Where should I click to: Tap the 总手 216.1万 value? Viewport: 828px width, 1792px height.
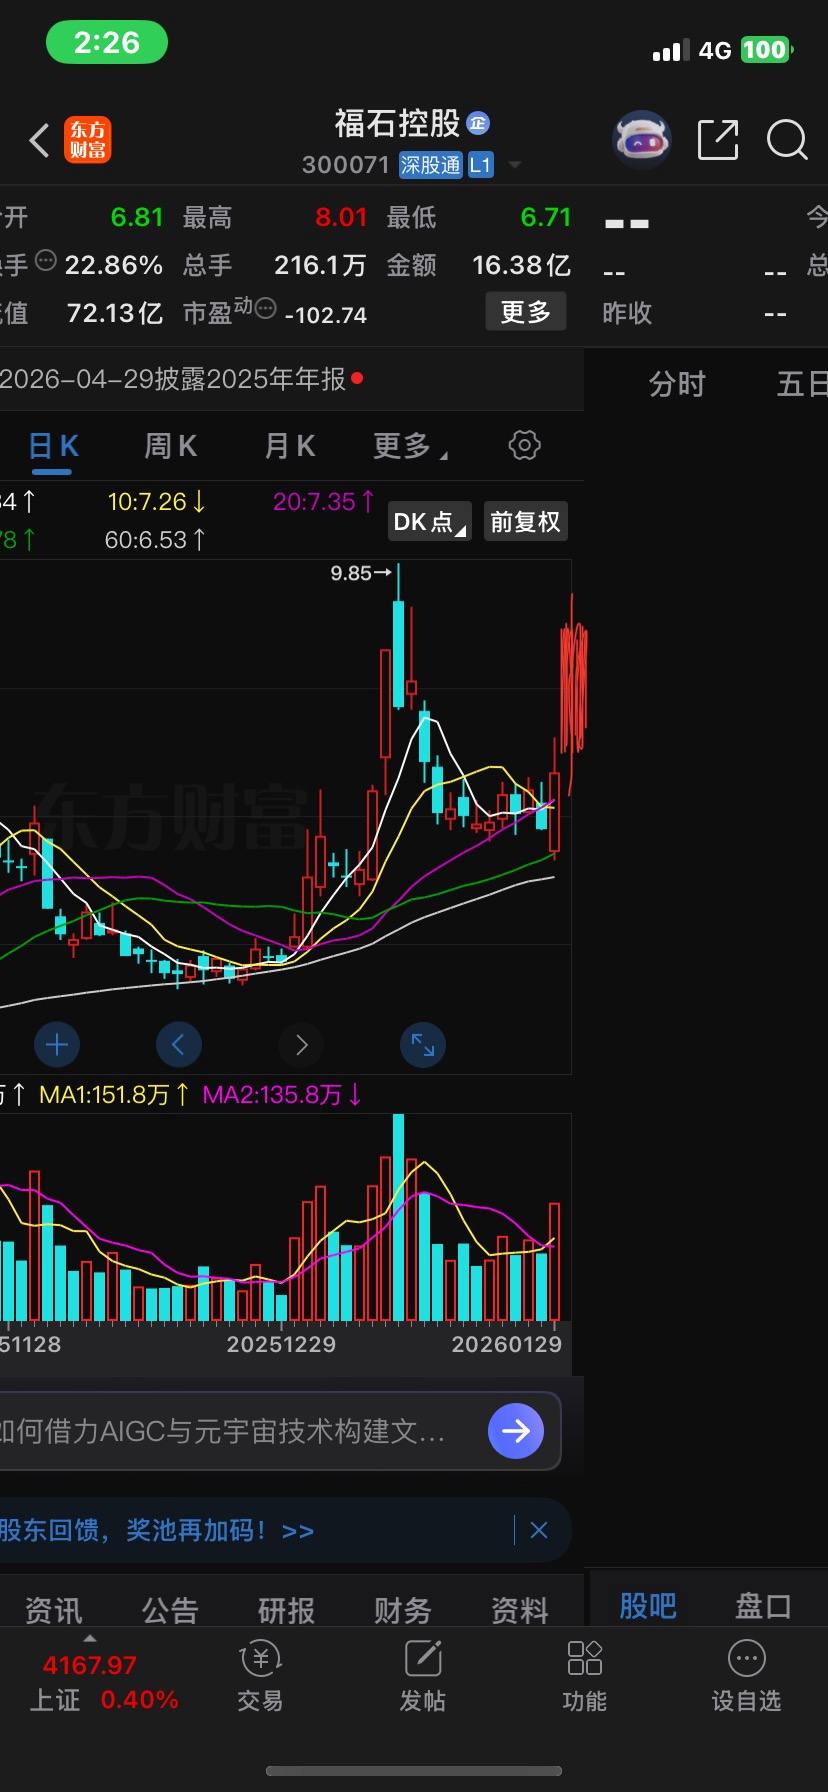pos(320,265)
